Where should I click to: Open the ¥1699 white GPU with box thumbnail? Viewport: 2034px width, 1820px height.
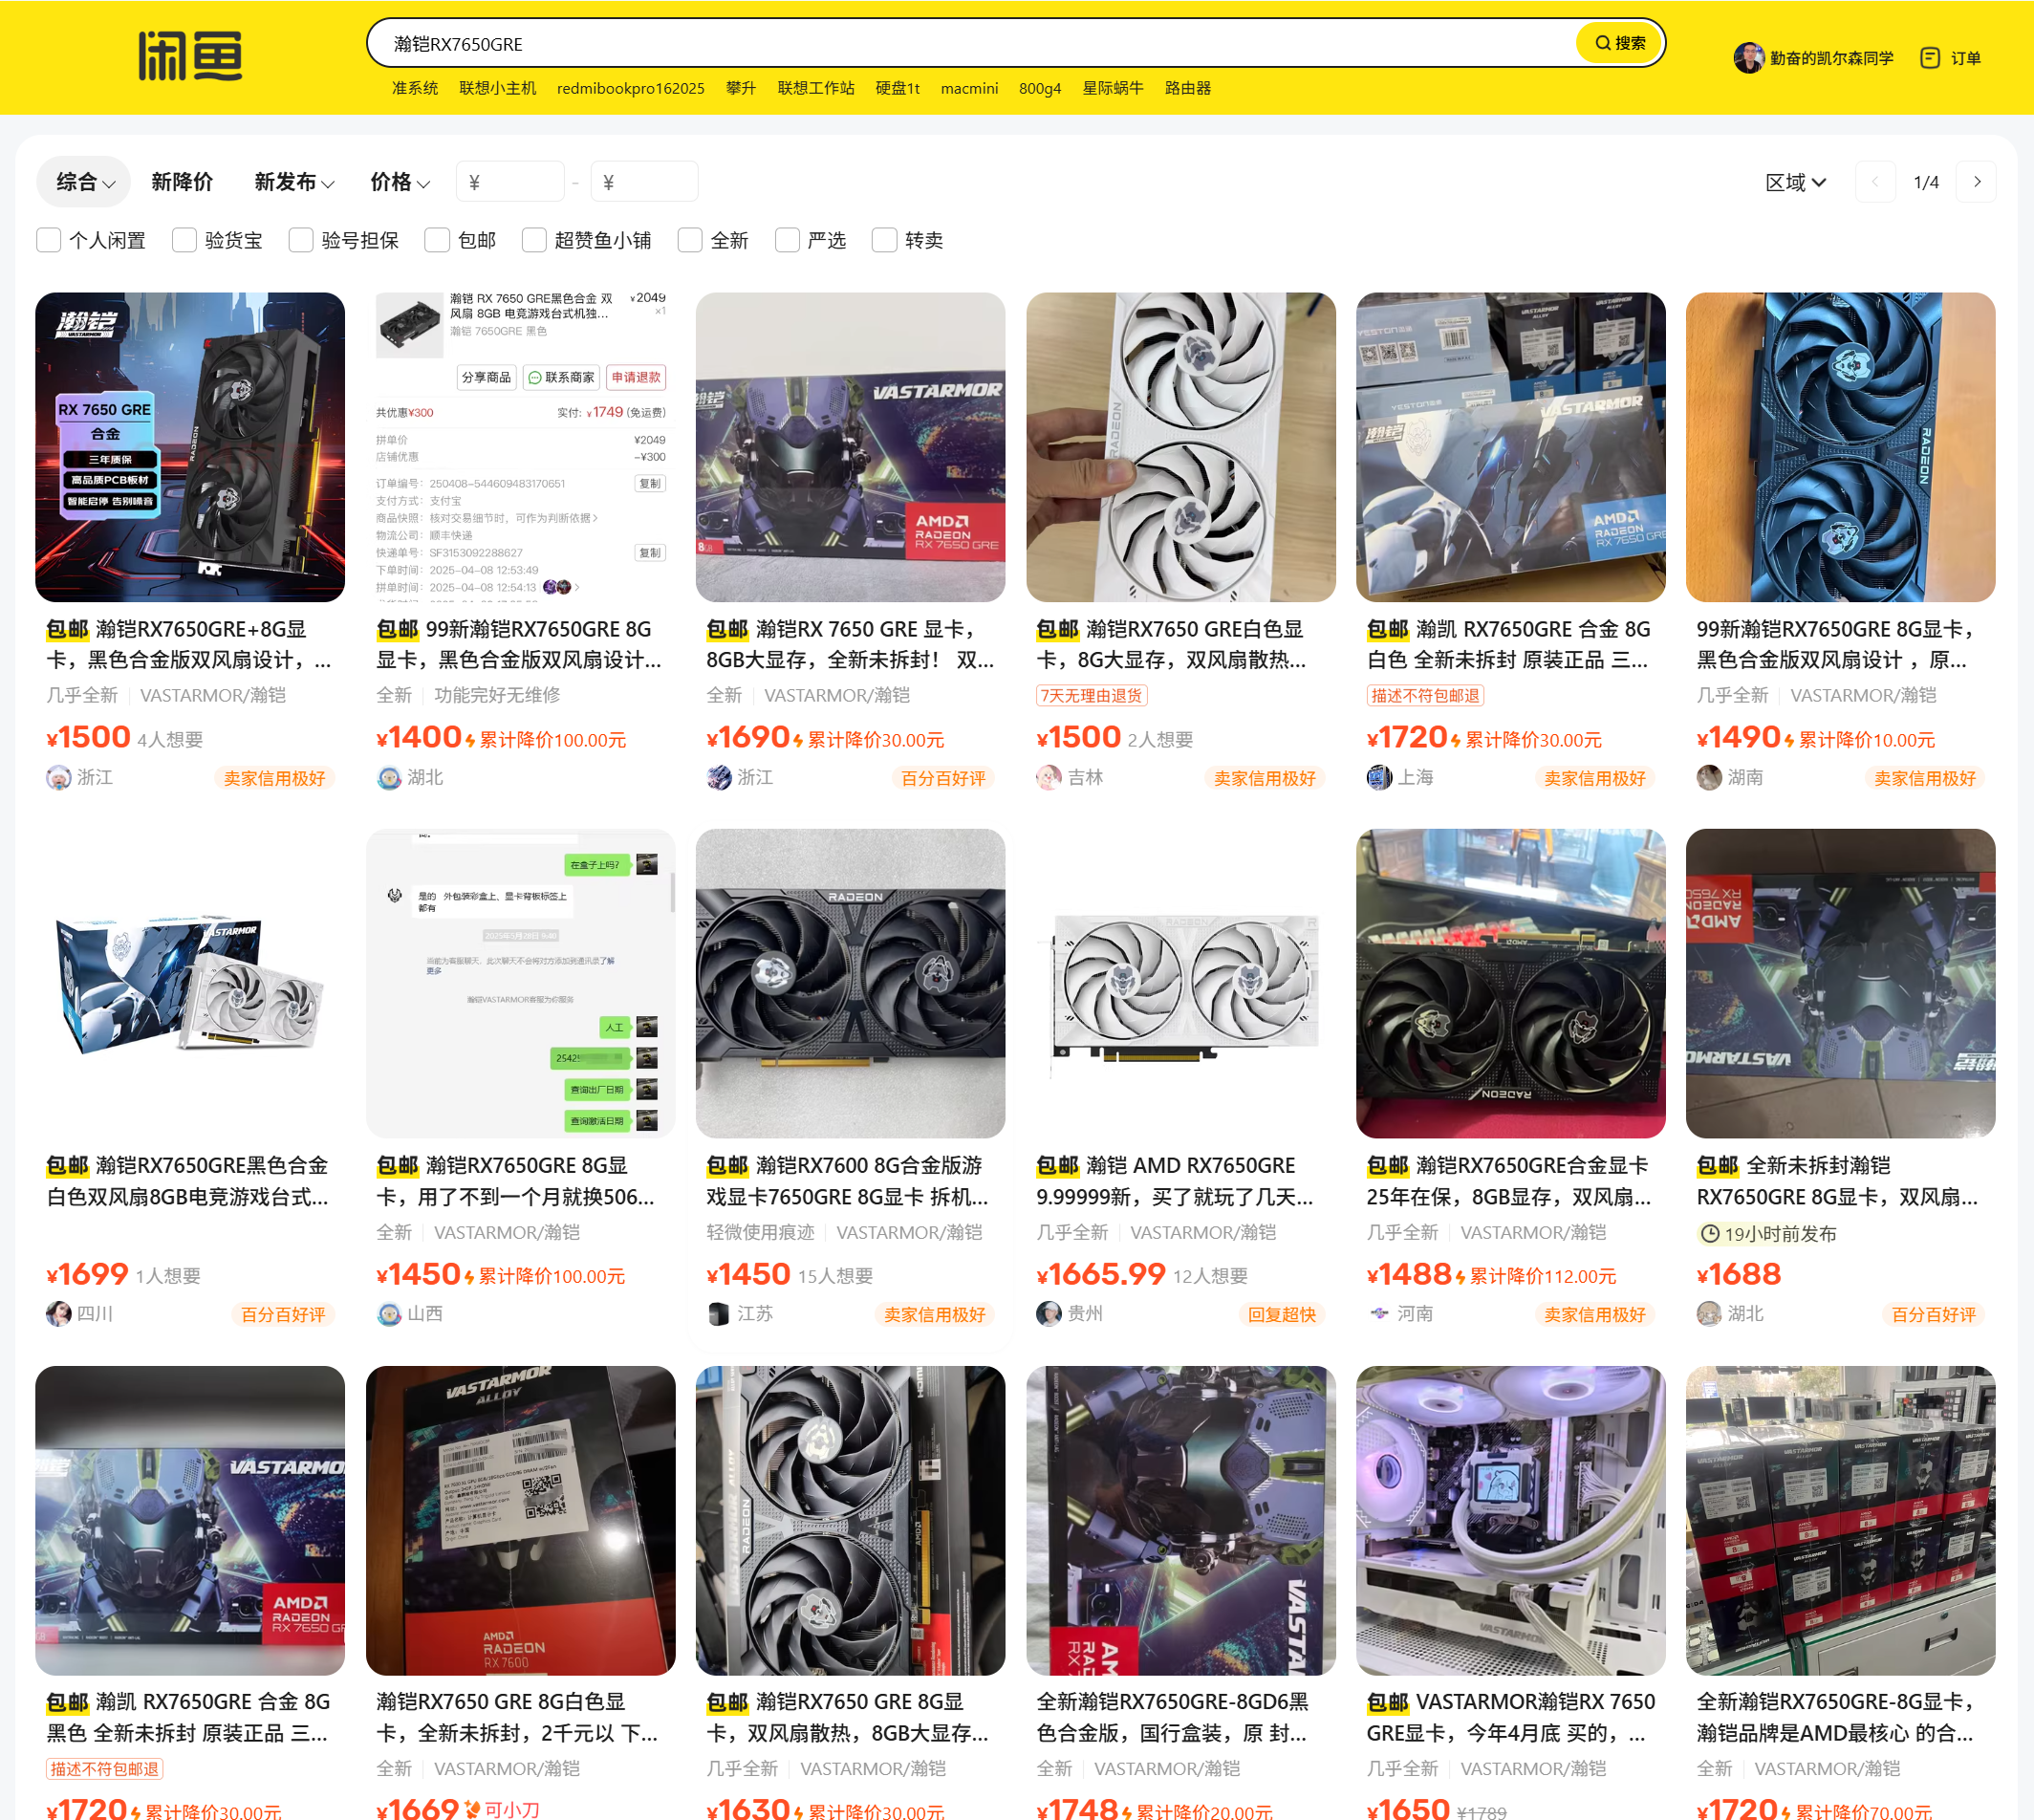190,984
